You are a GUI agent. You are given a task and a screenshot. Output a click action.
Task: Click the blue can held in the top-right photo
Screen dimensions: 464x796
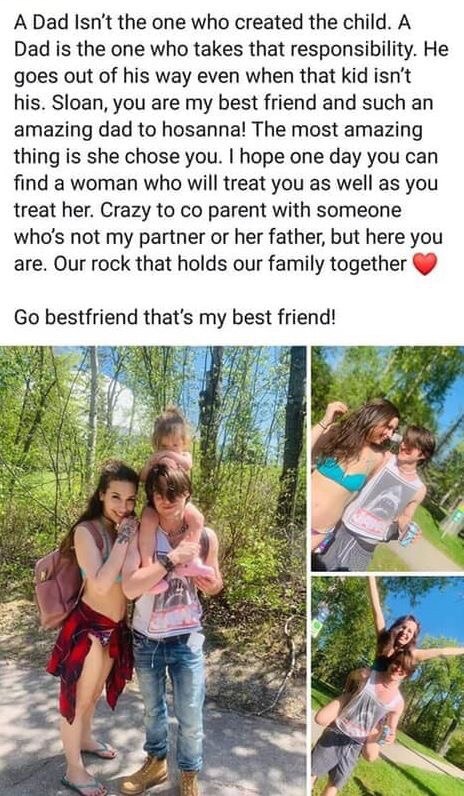409,534
